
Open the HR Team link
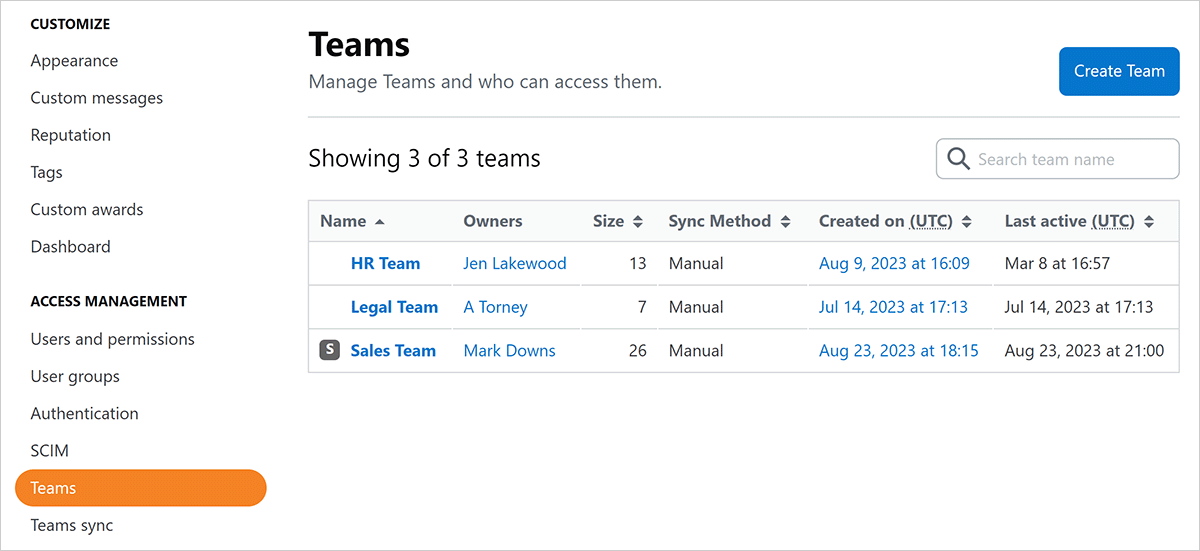pyautogui.click(x=385, y=264)
